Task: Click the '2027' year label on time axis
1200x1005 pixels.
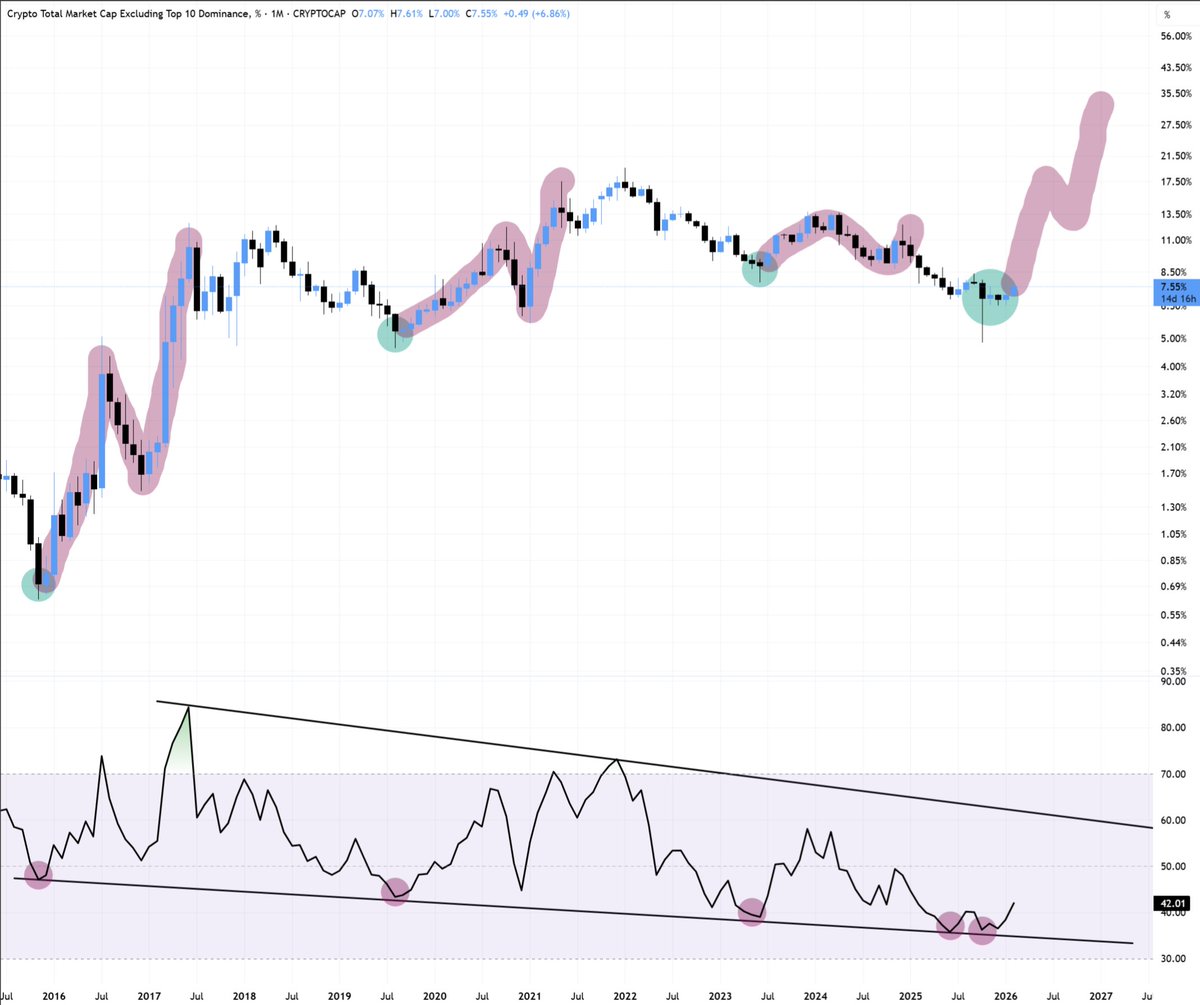Action: [1100, 996]
